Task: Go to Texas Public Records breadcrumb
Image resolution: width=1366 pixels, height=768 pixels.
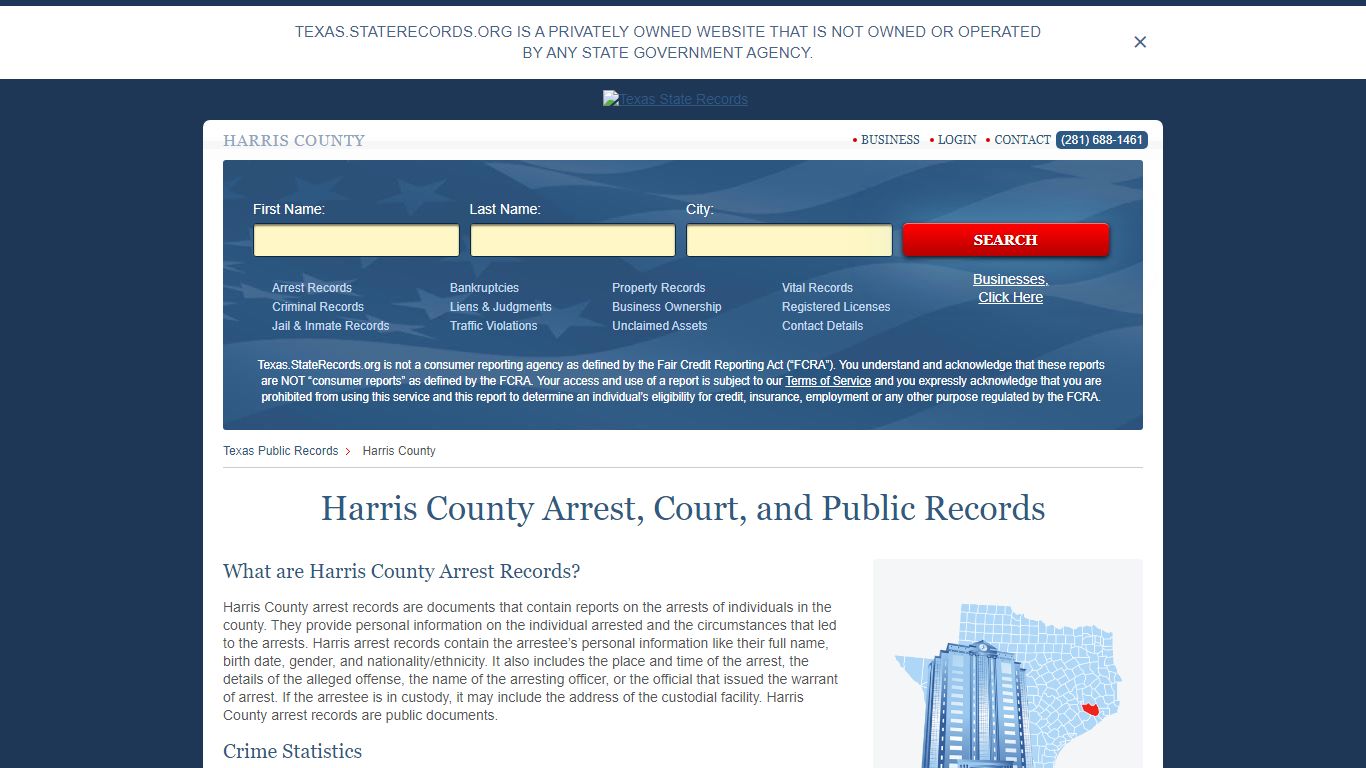Action: (x=280, y=451)
